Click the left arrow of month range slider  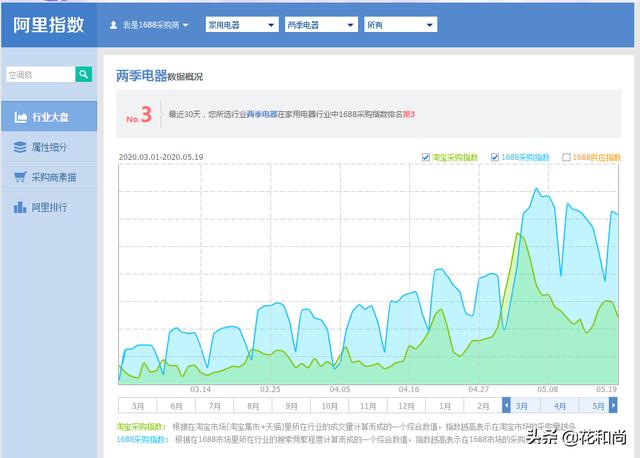pyautogui.click(x=506, y=405)
